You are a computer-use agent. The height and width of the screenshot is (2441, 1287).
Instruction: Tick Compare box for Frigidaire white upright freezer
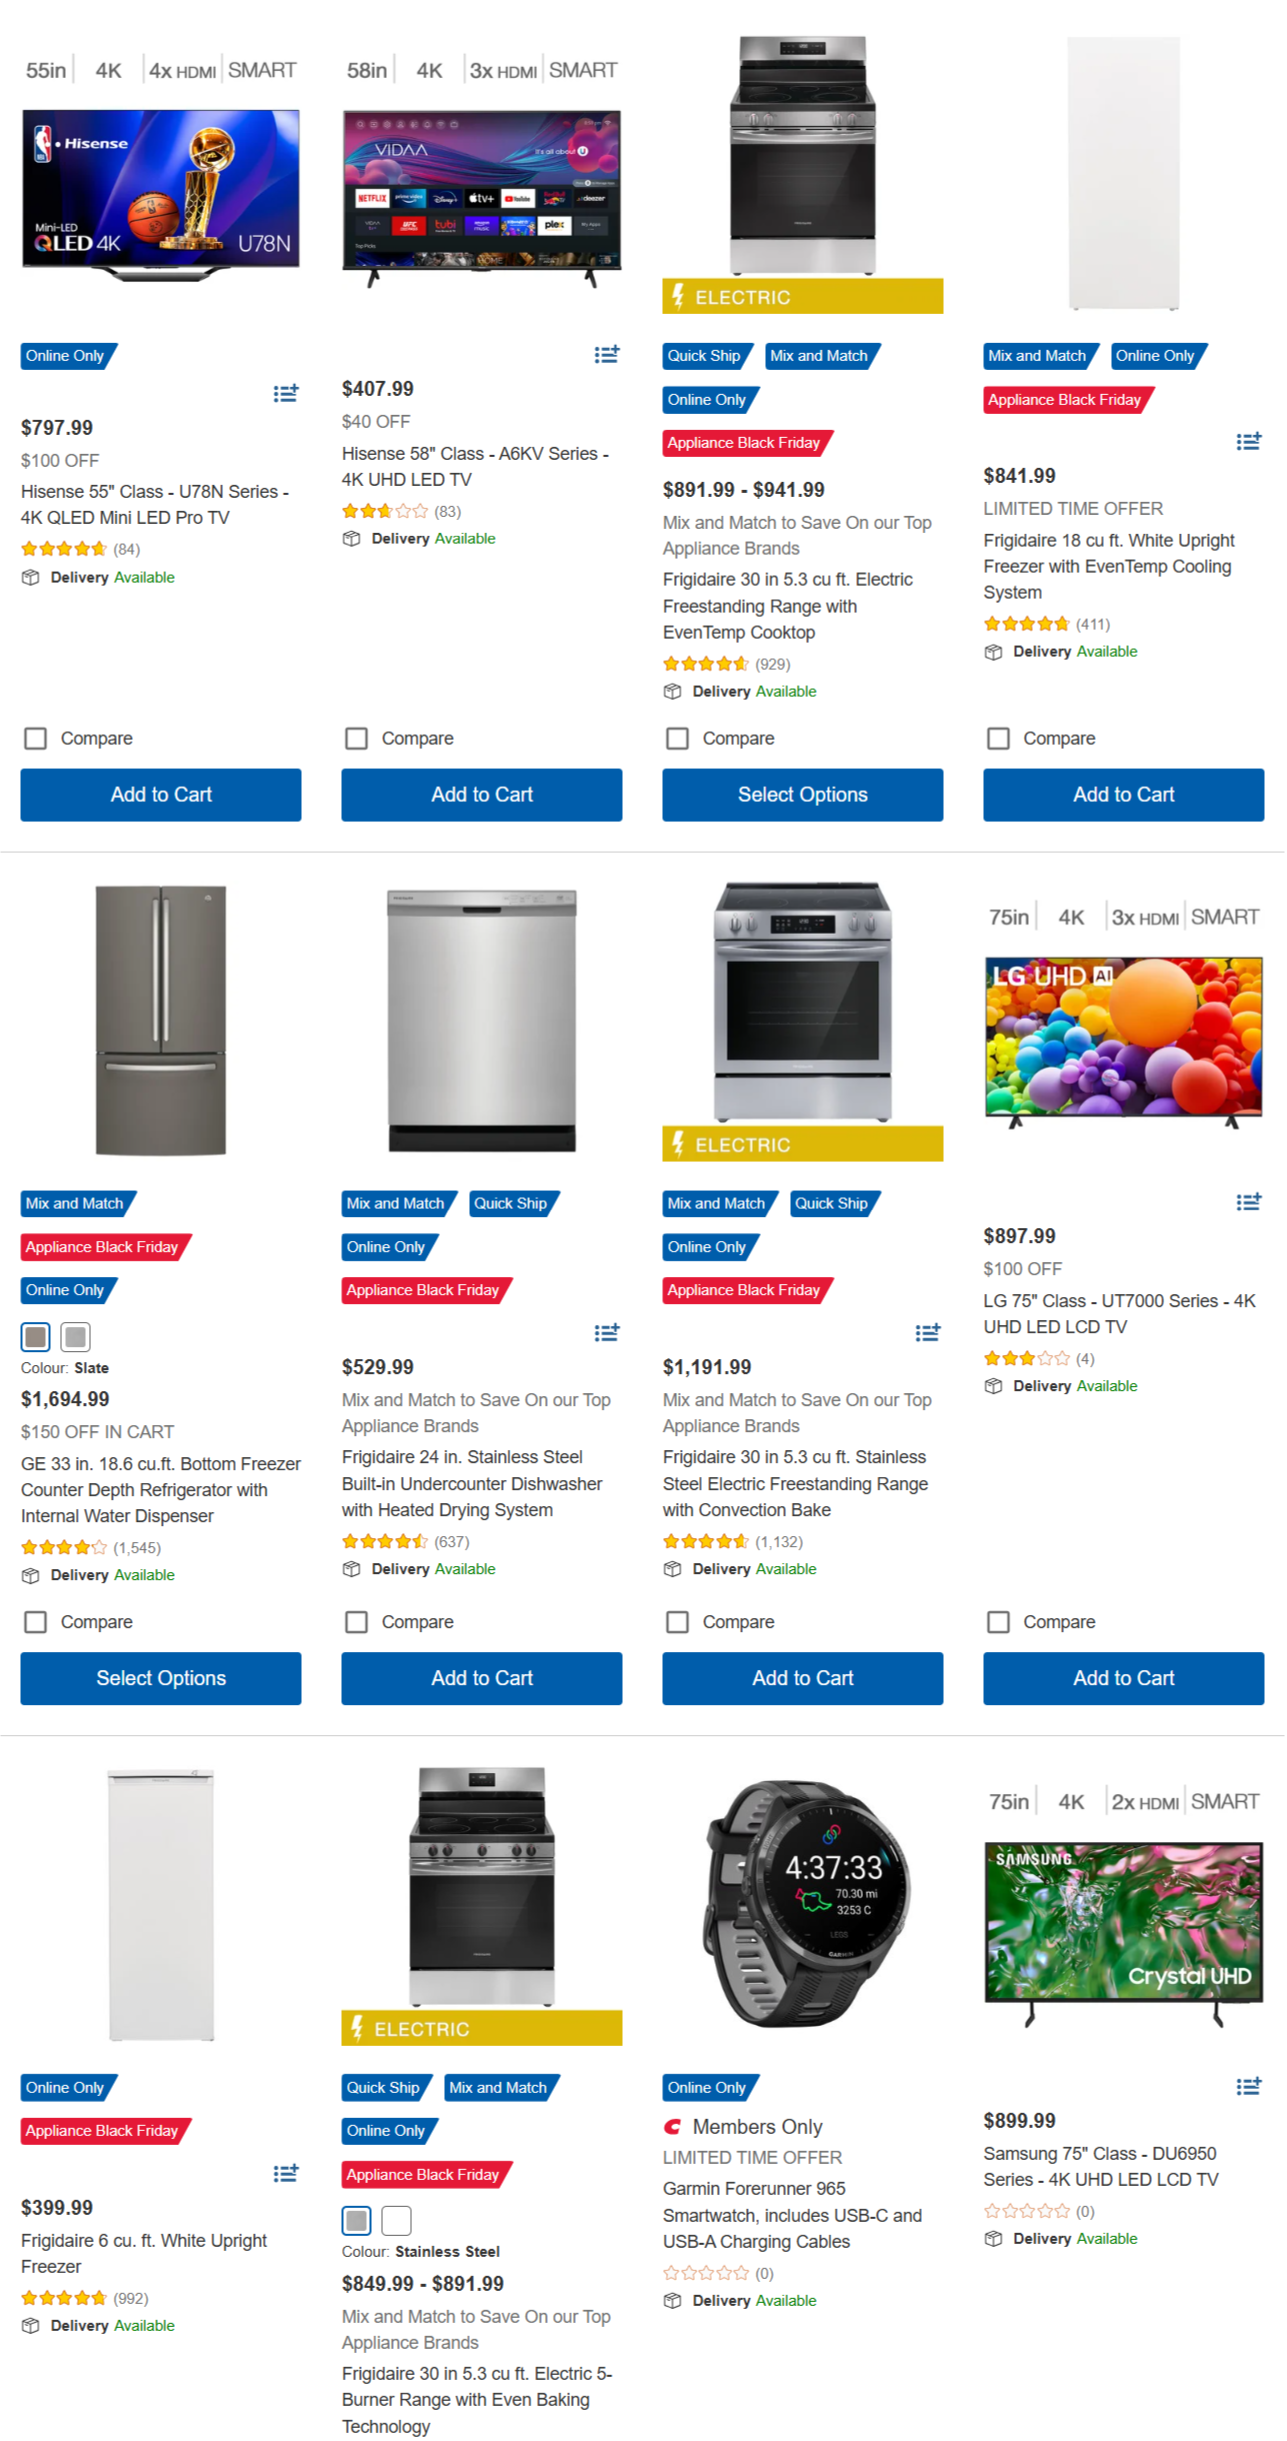(998, 738)
